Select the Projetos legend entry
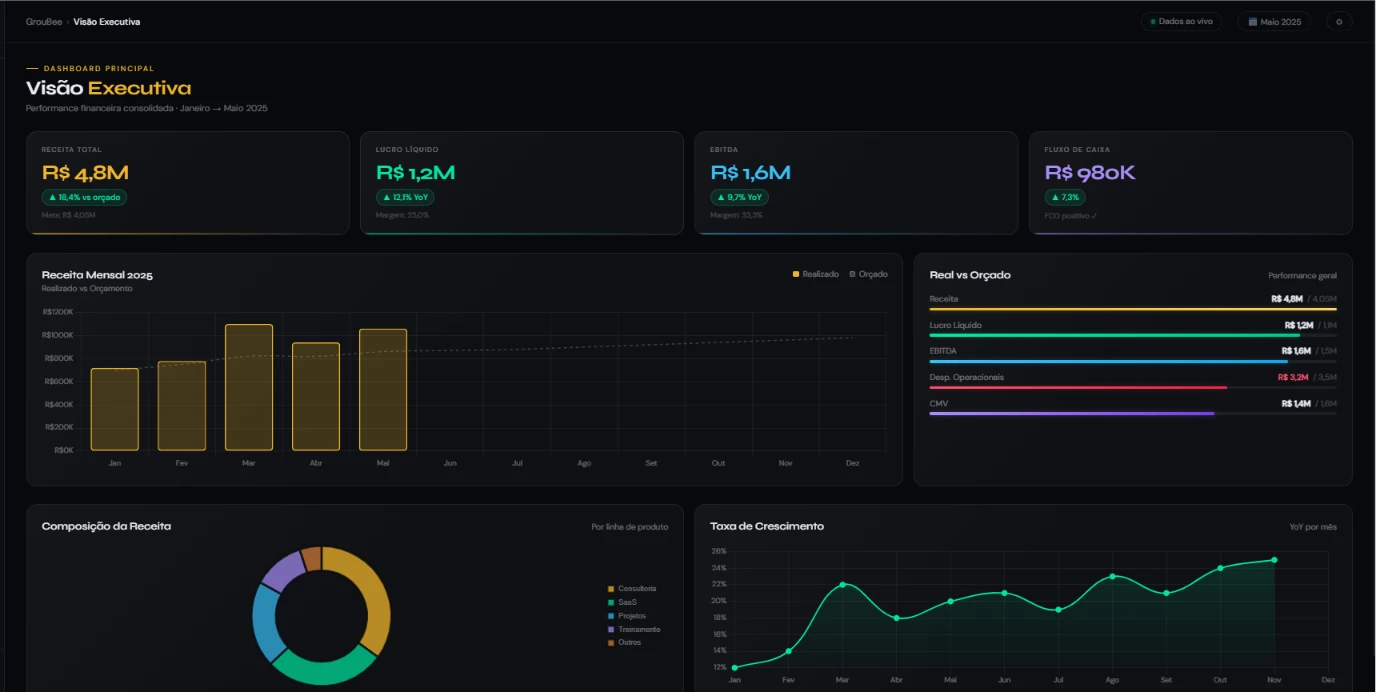The height and width of the screenshot is (692, 1376). [x=627, y=616]
